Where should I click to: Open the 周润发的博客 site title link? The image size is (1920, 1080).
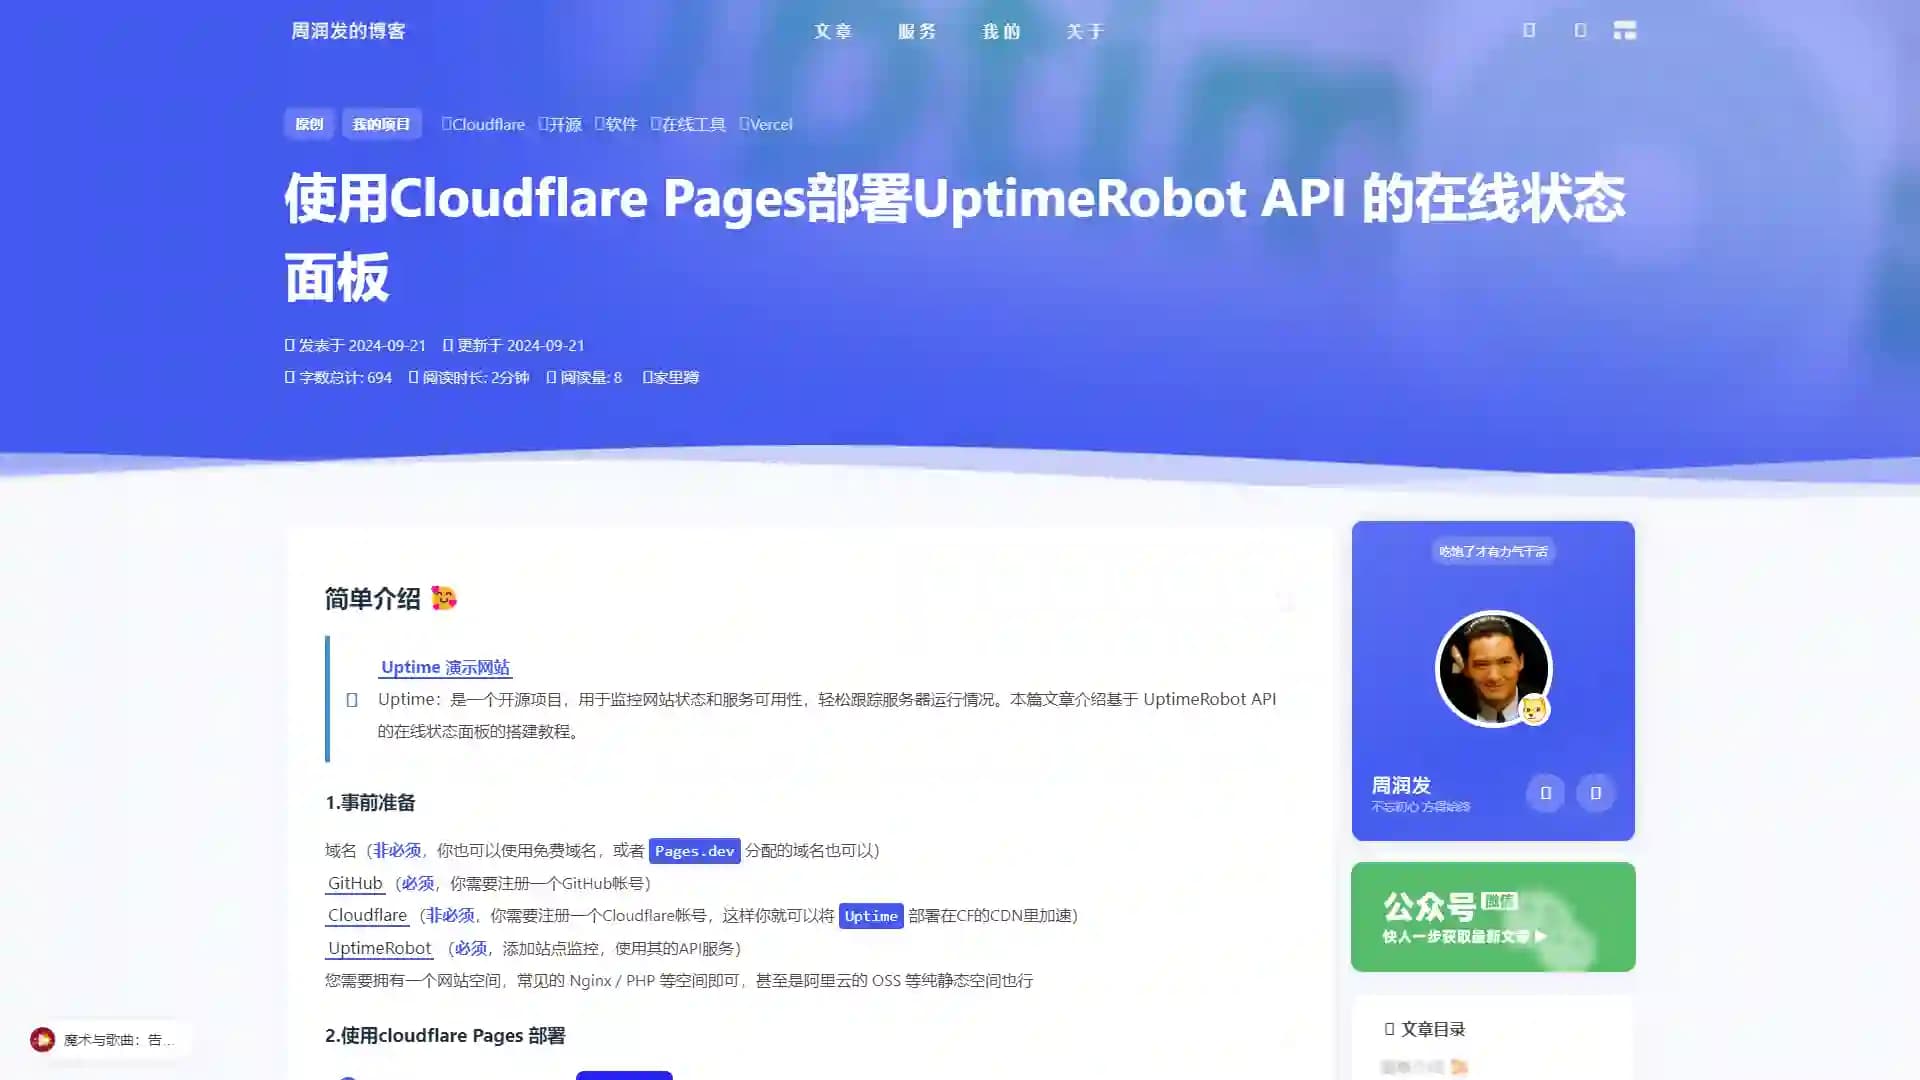(x=348, y=31)
